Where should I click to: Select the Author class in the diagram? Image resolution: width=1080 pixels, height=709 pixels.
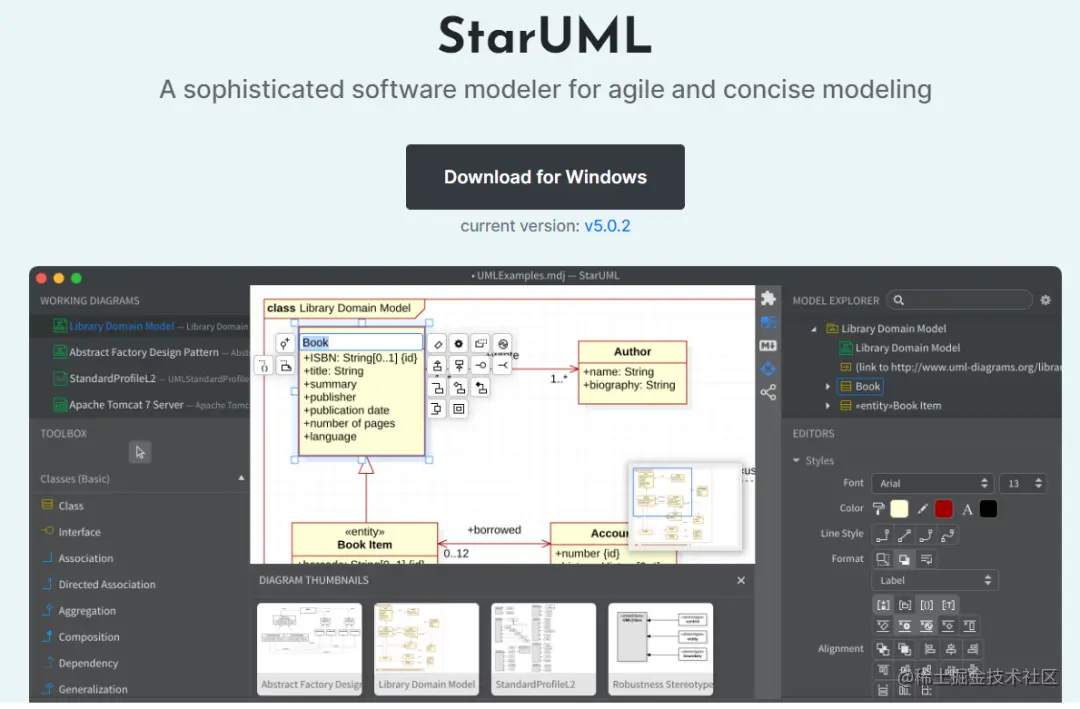coord(632,372)
